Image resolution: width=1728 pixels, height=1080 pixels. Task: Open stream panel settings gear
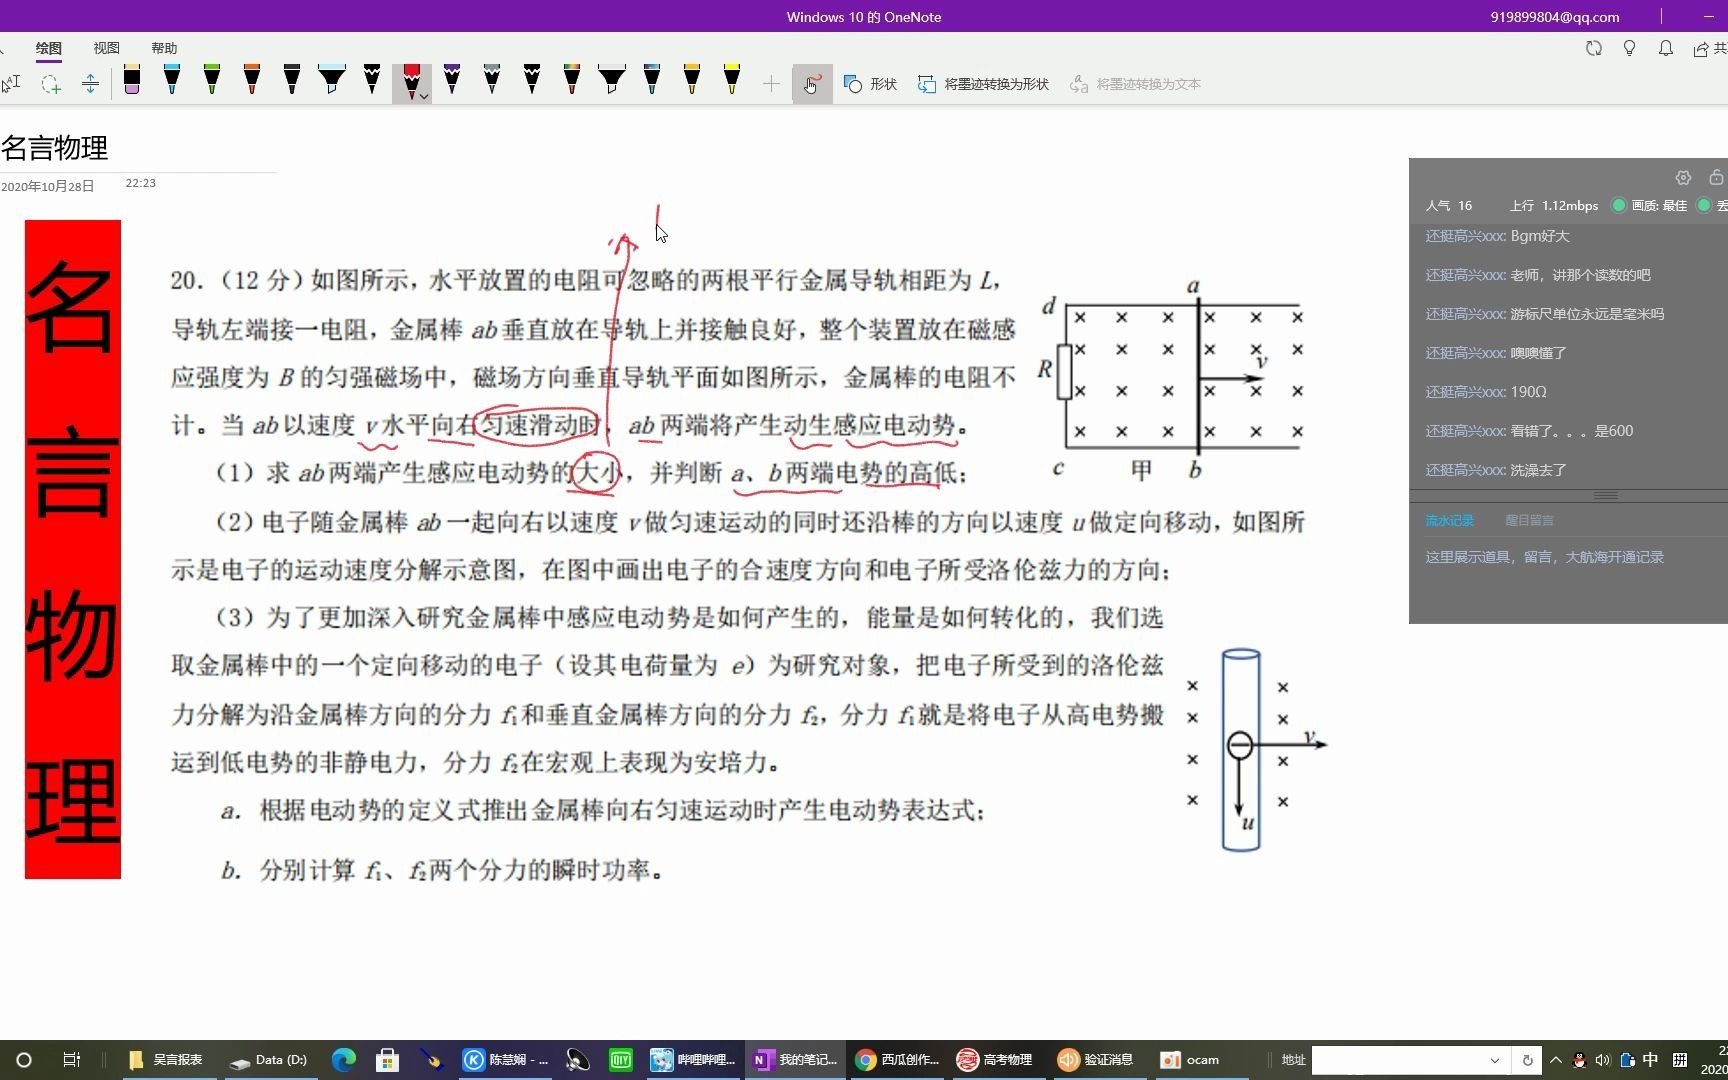[x=1683, y=178]
